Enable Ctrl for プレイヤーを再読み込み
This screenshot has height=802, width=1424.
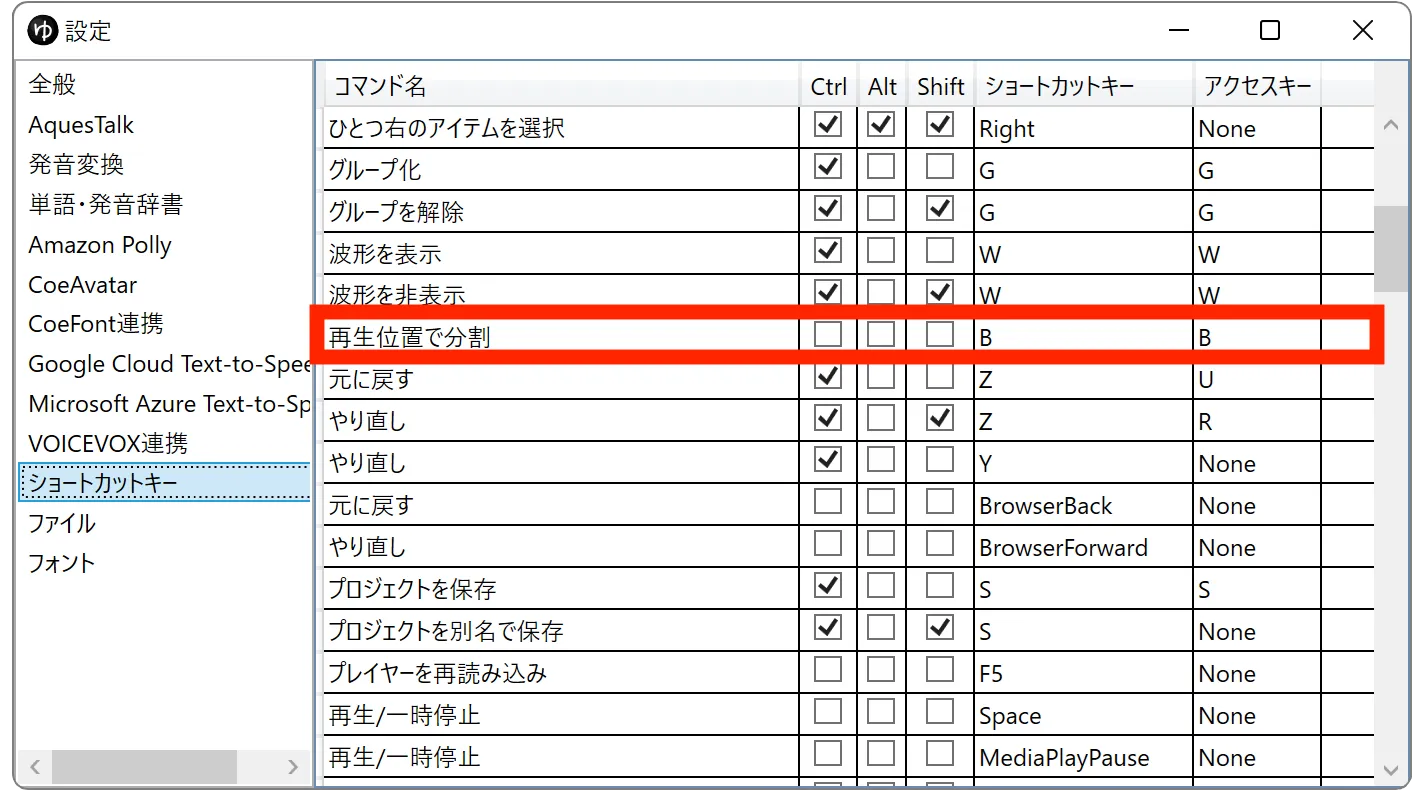tap(828, 670)
